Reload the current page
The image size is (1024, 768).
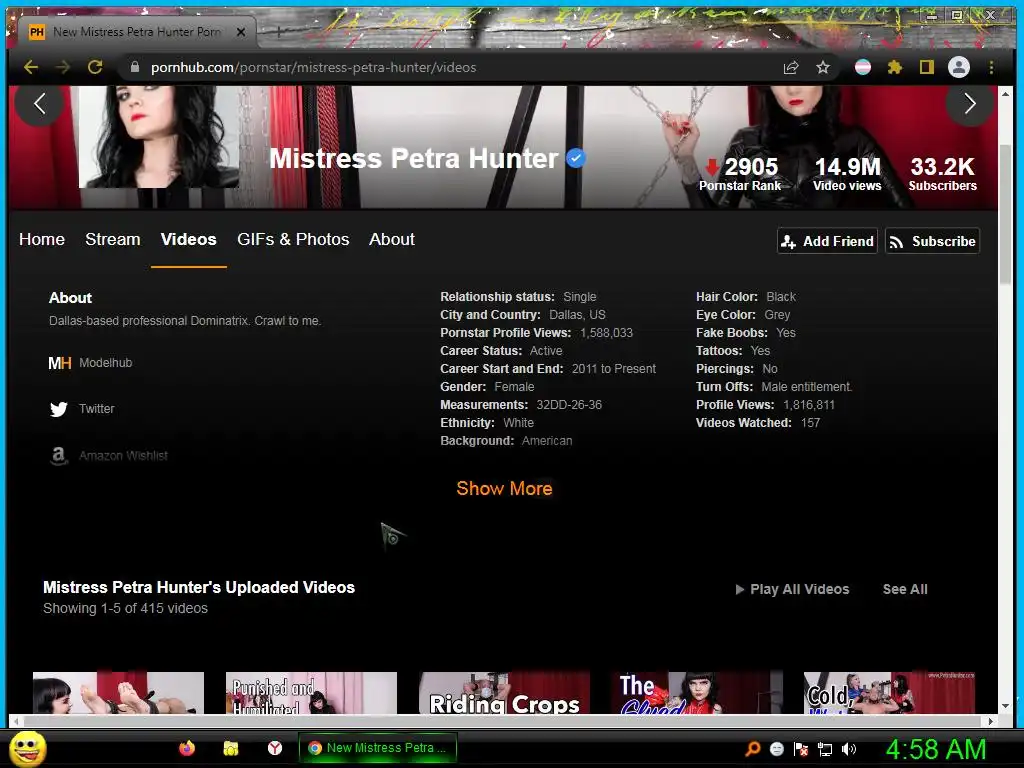95,67
